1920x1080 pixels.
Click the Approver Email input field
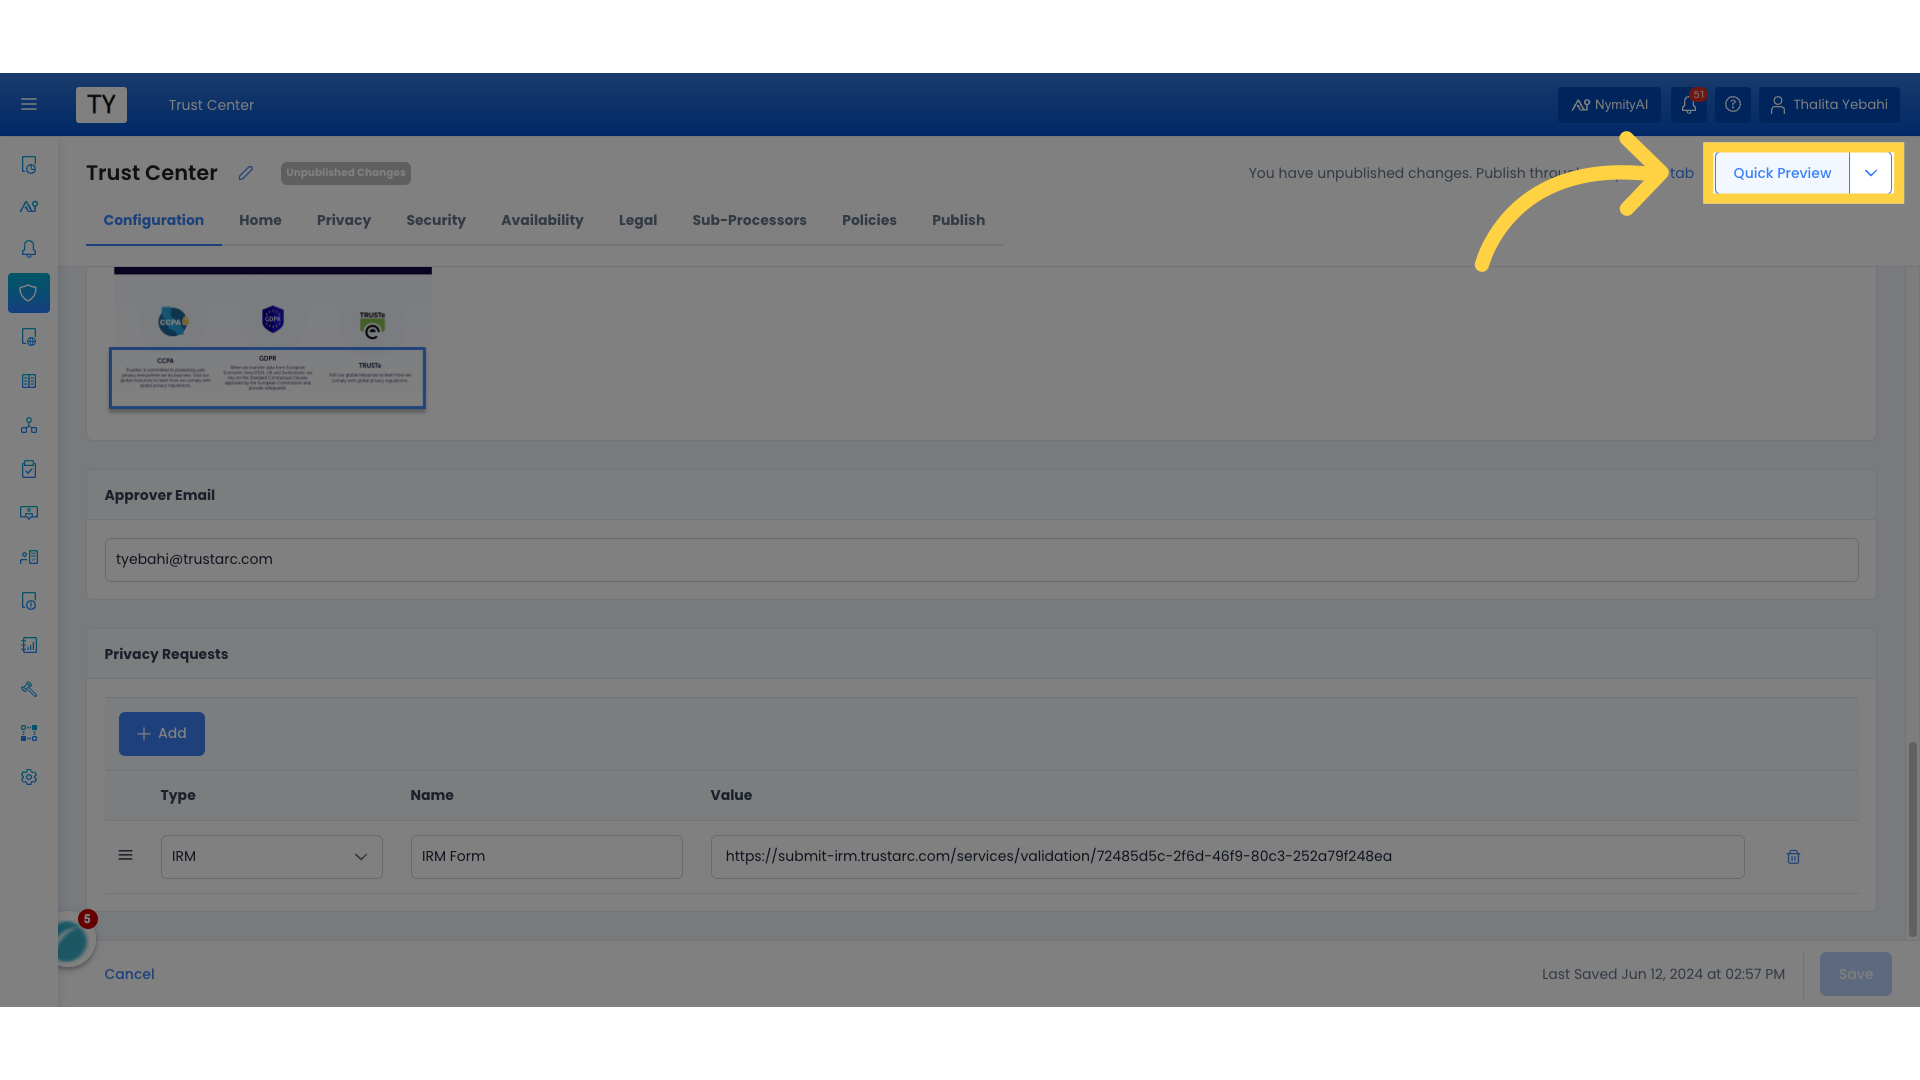(981, 560)
